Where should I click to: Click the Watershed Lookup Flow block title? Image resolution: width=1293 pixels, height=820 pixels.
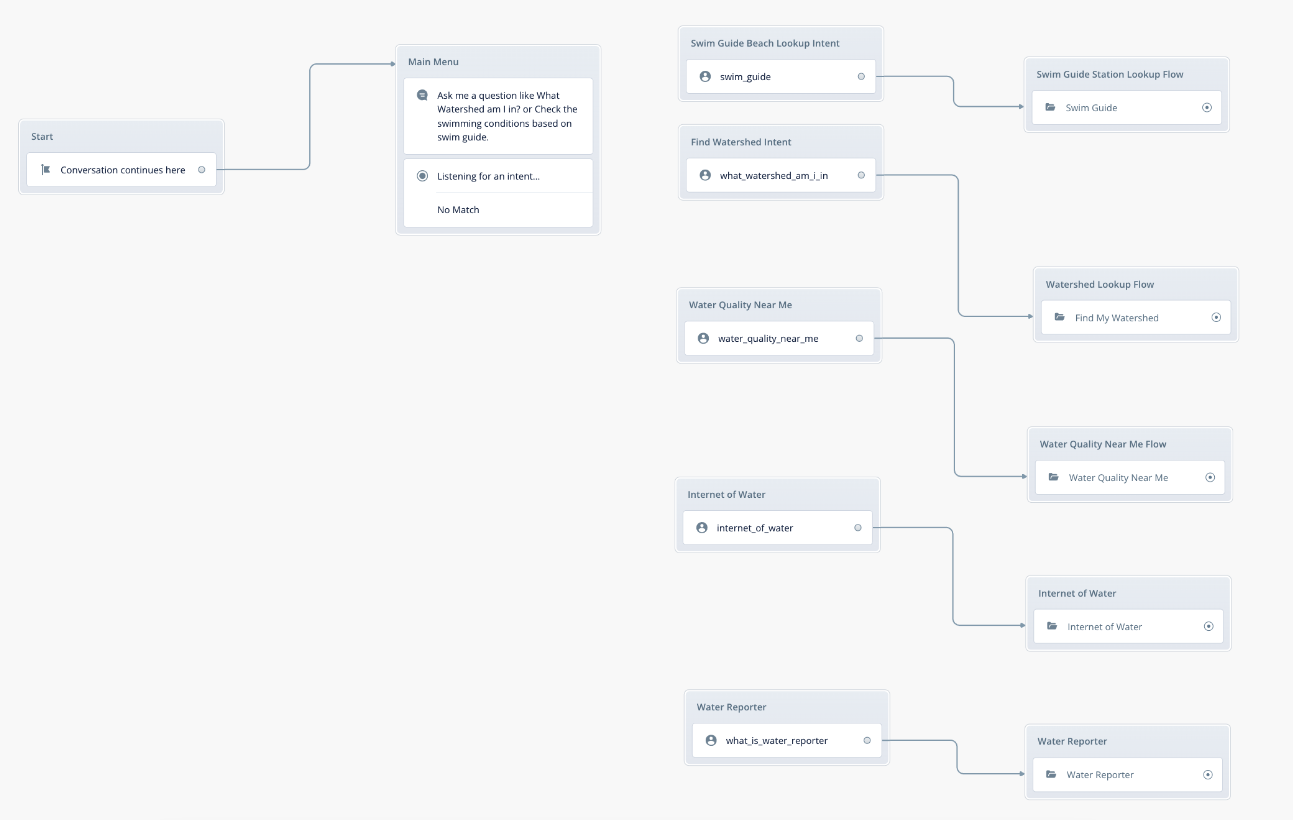click(1100, 285)
